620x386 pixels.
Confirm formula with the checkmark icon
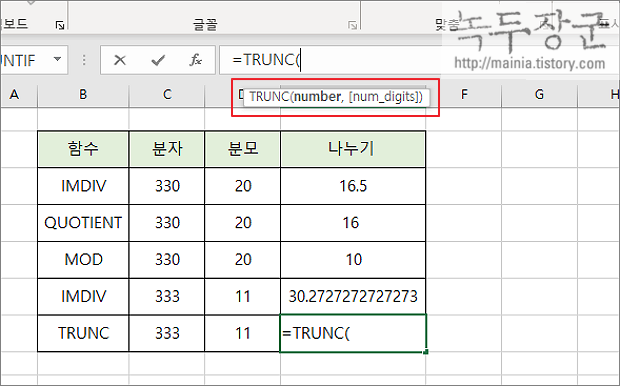coord(158,60)
